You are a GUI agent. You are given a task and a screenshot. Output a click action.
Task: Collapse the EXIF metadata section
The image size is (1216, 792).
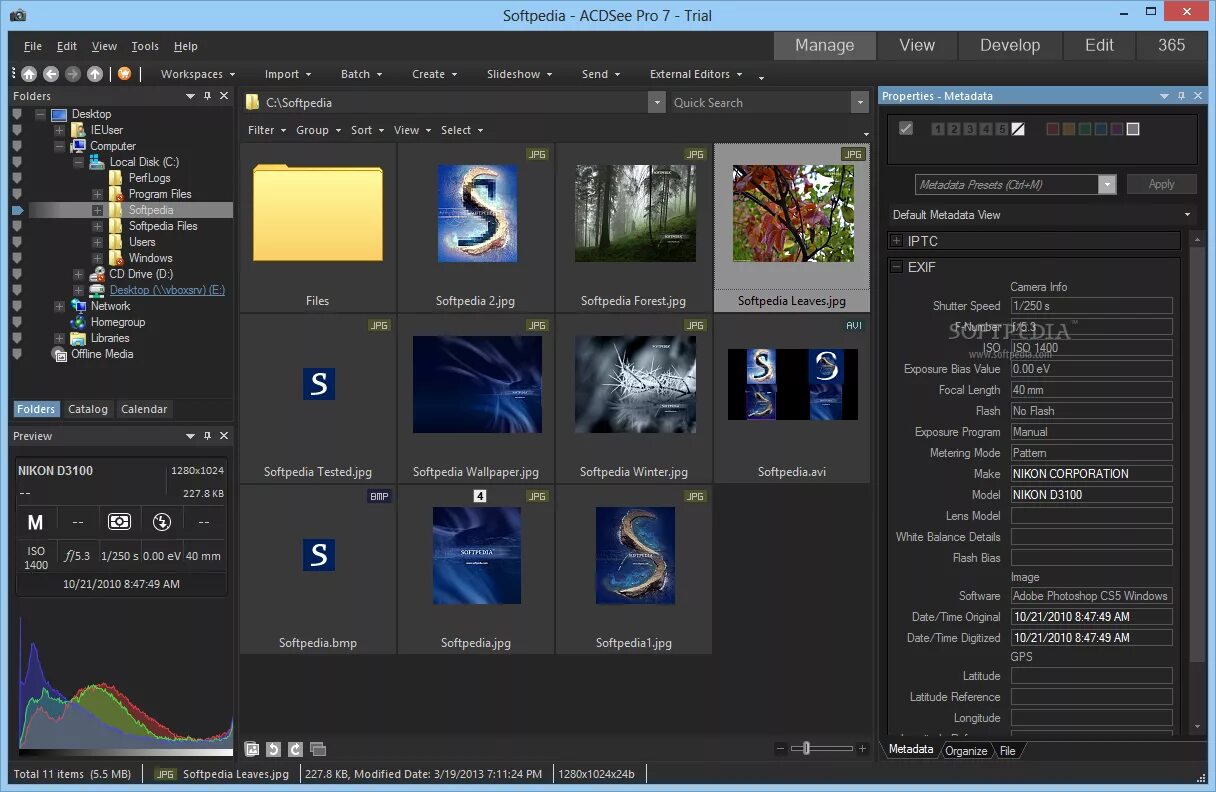tap(895, 268)
